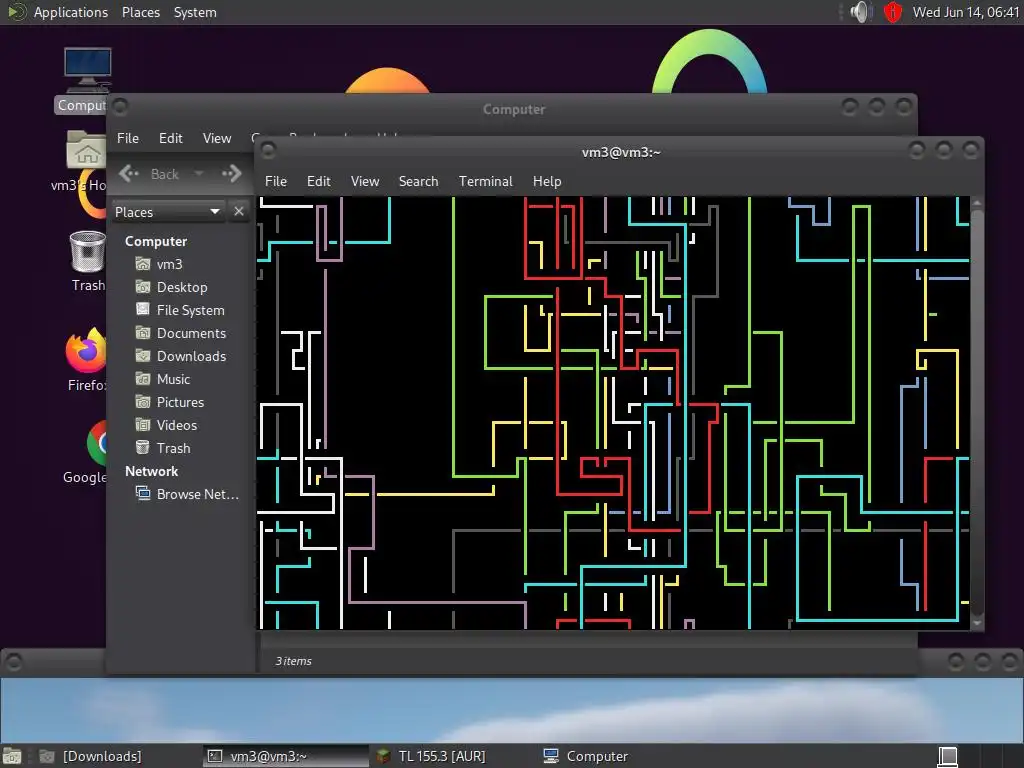Click the Browse Network icon in sidebar
Screen dimensions: 1024x768
[x=143, y=493]
